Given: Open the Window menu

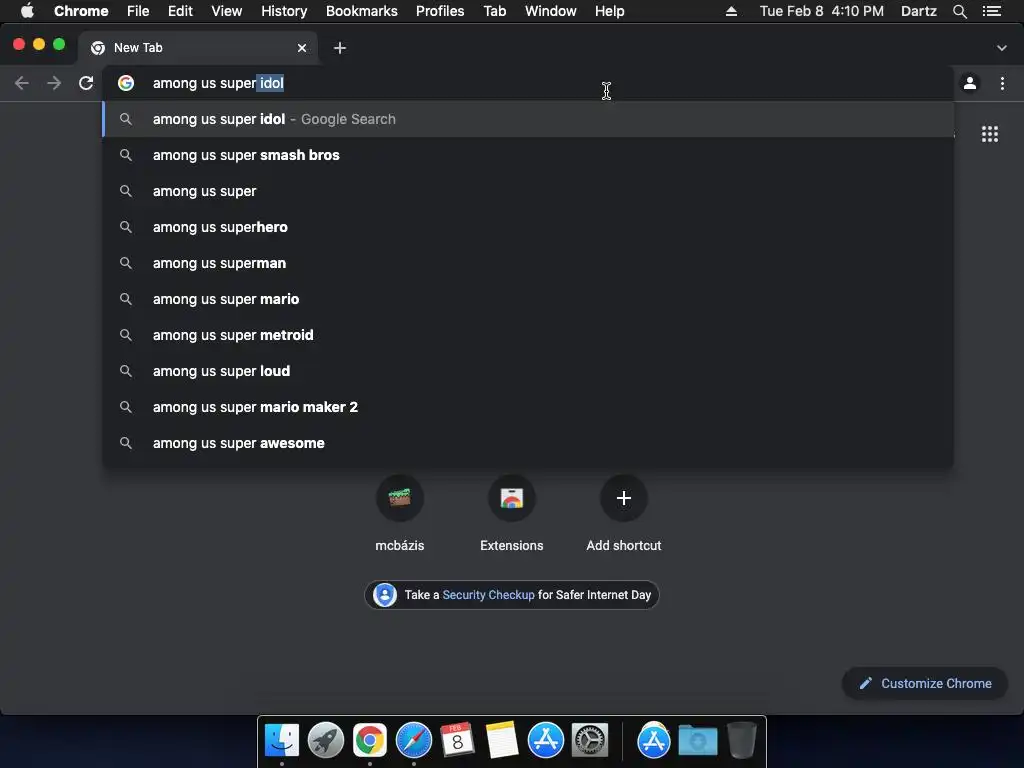Looking at the screenshot, I should (x=551, y=11).
